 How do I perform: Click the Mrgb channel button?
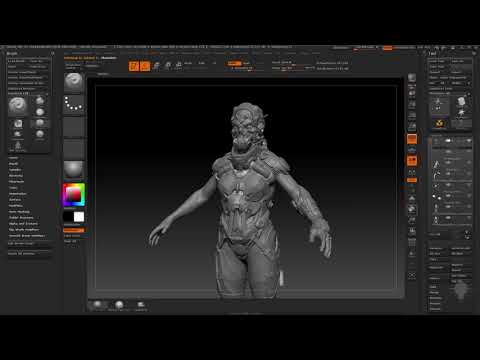pyautogui.click(x=188, y=63)
